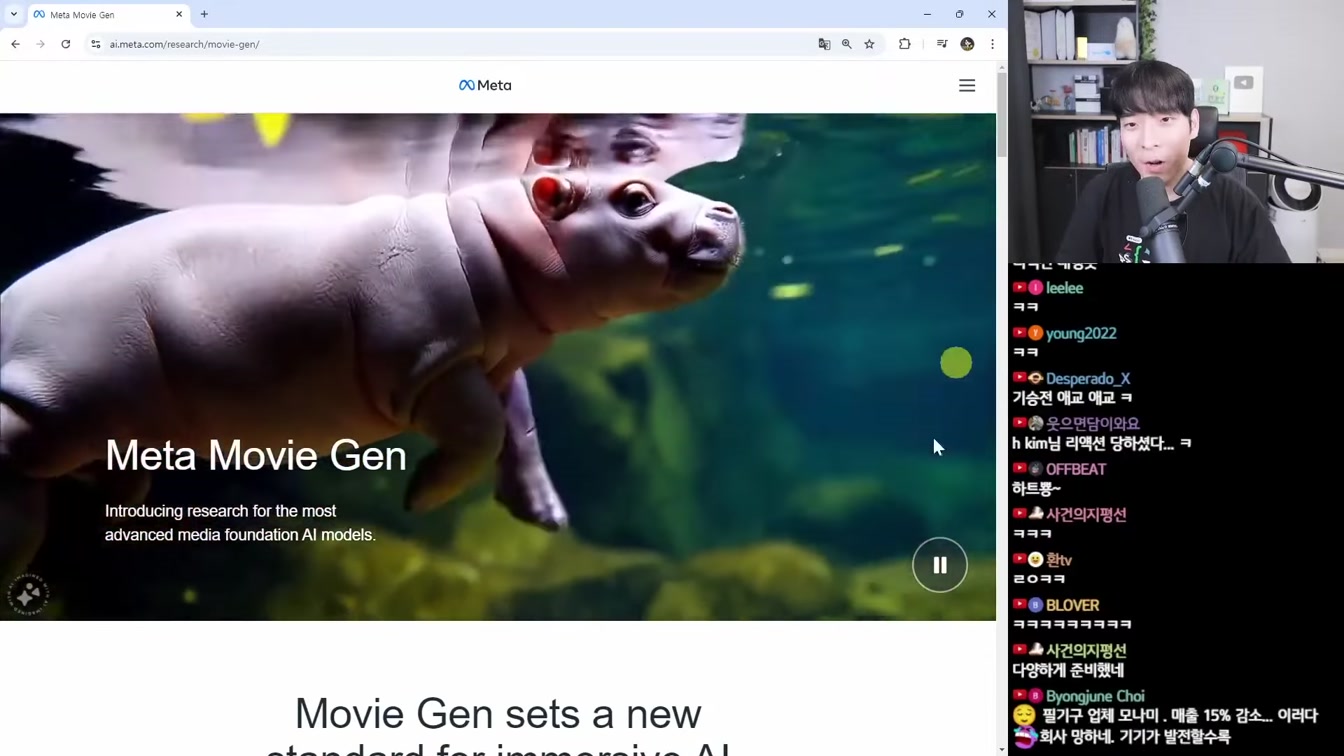Click the 'Meta Movie Gen' headline
Image resolution: width=1344 pixels, height=756 pixels.
pos(256,456)
